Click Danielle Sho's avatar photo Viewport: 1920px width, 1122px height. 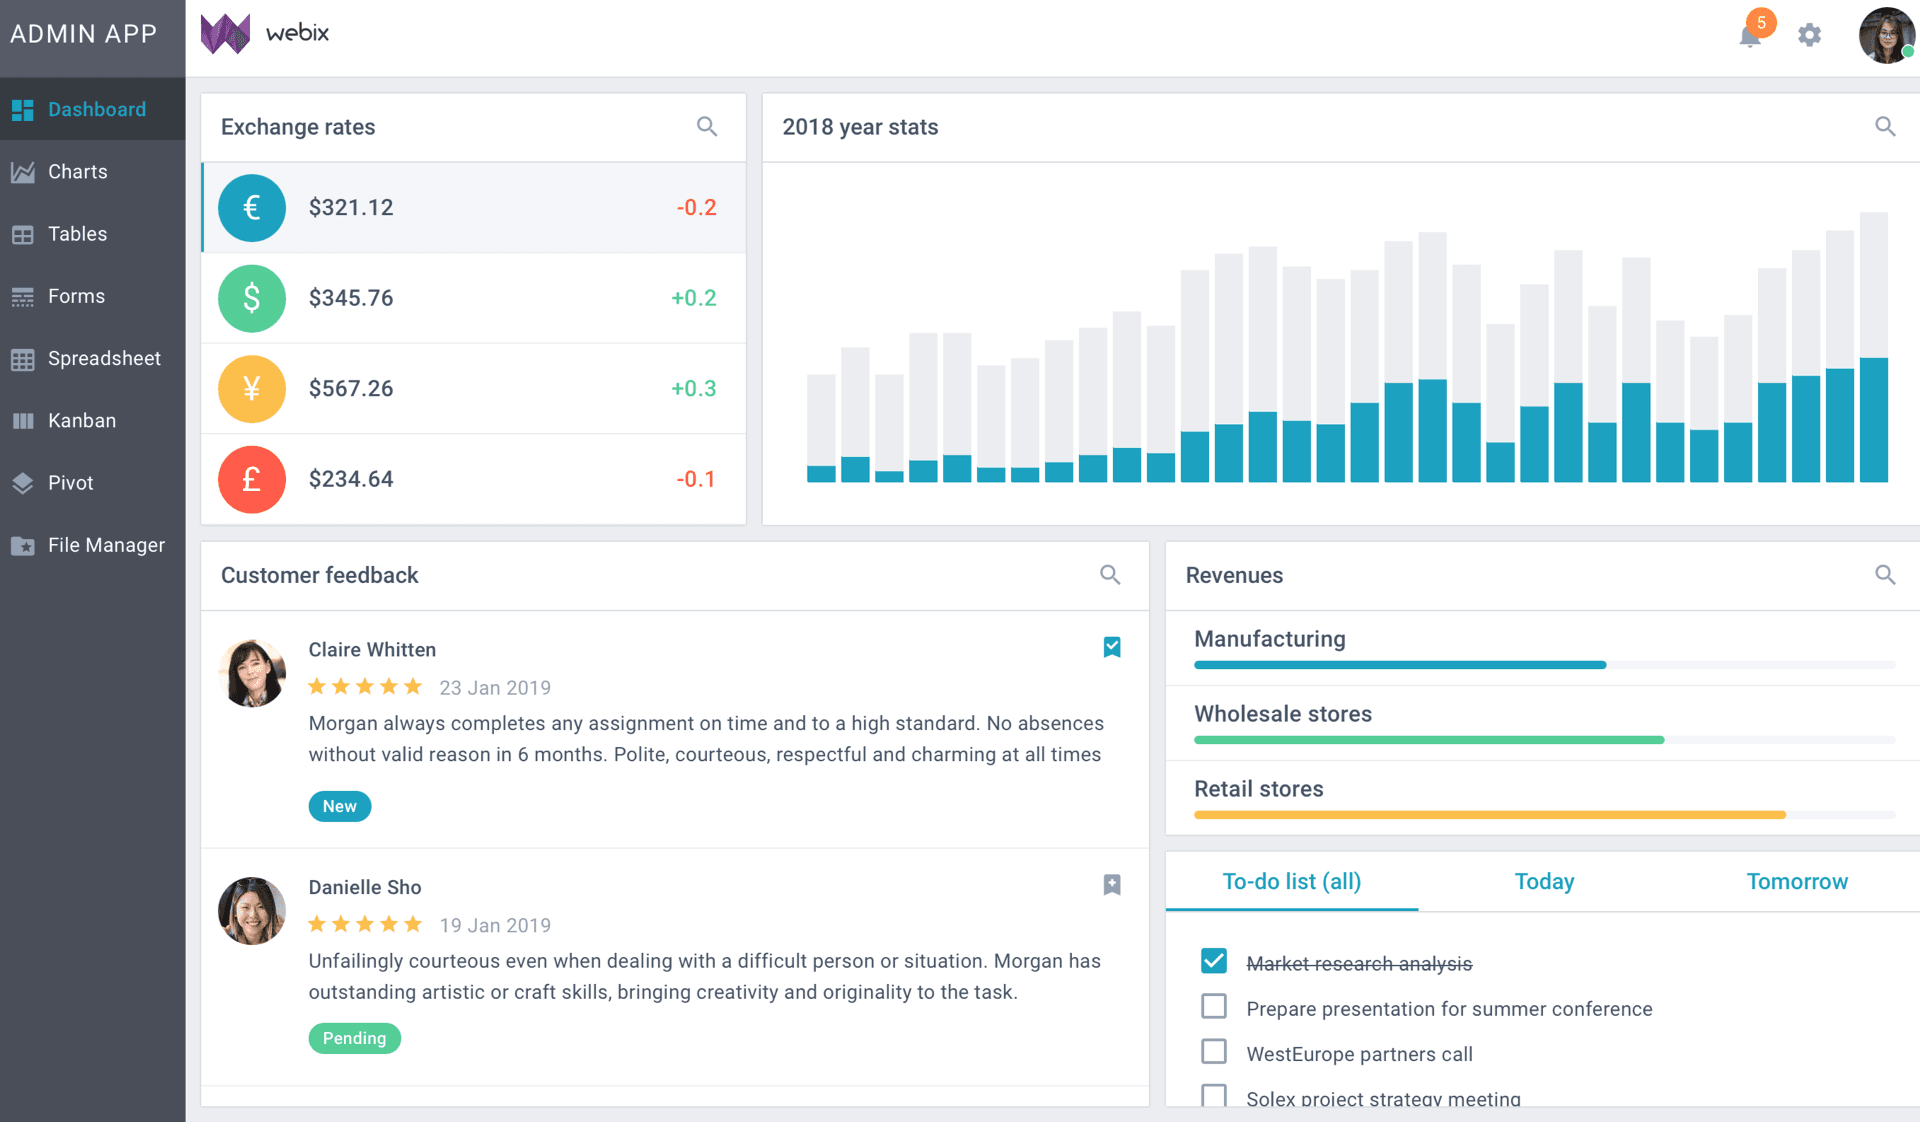pyautogui.click(x=252, y=911)
